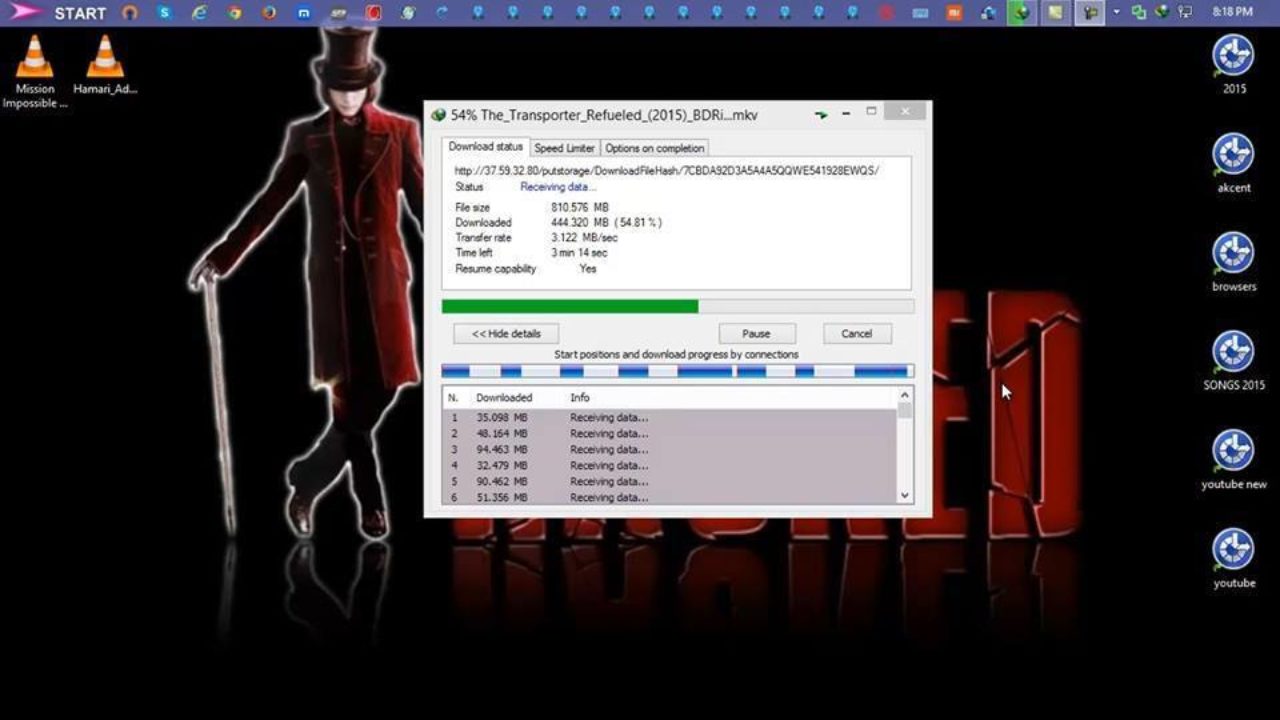
Task: Launch Internet Explorer from the taskbar
Action: (x=199, y=13)
